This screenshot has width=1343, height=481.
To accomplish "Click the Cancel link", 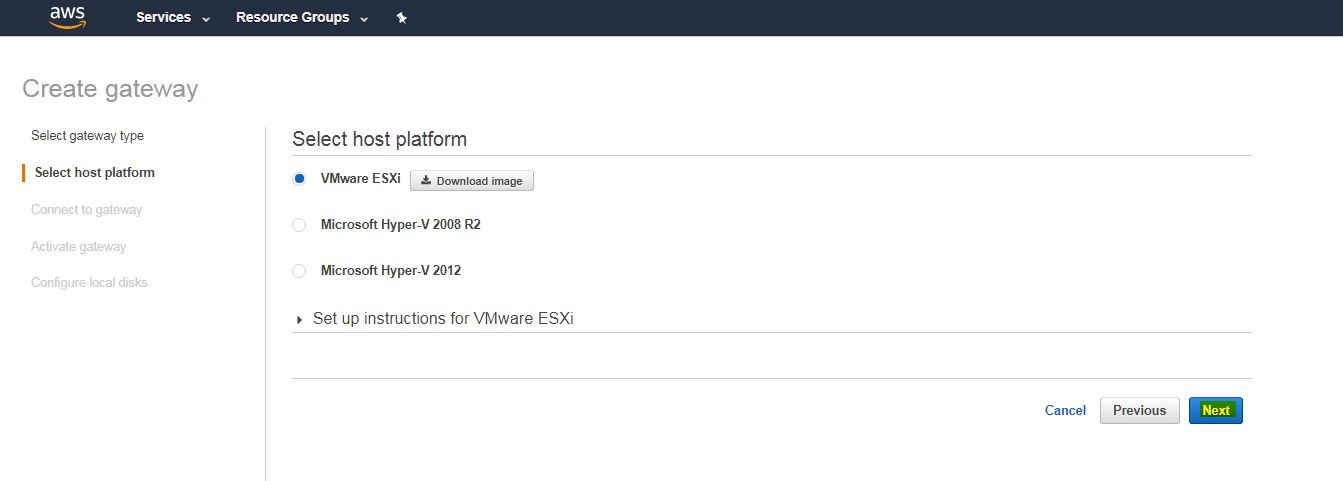I will point(1065,411).
